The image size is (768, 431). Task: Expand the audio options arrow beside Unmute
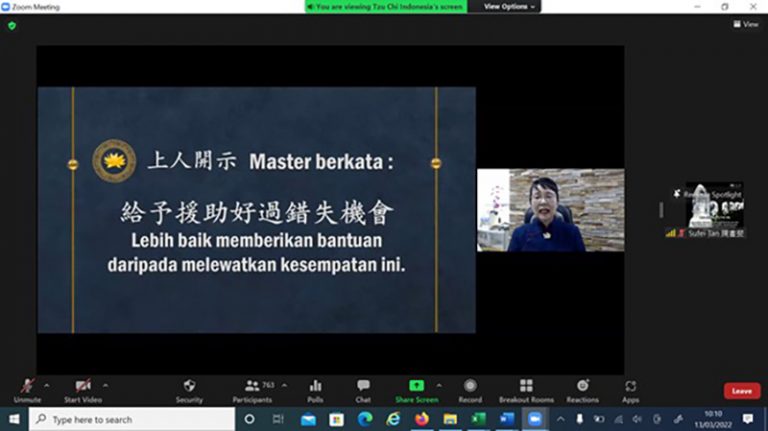[48, 384]
